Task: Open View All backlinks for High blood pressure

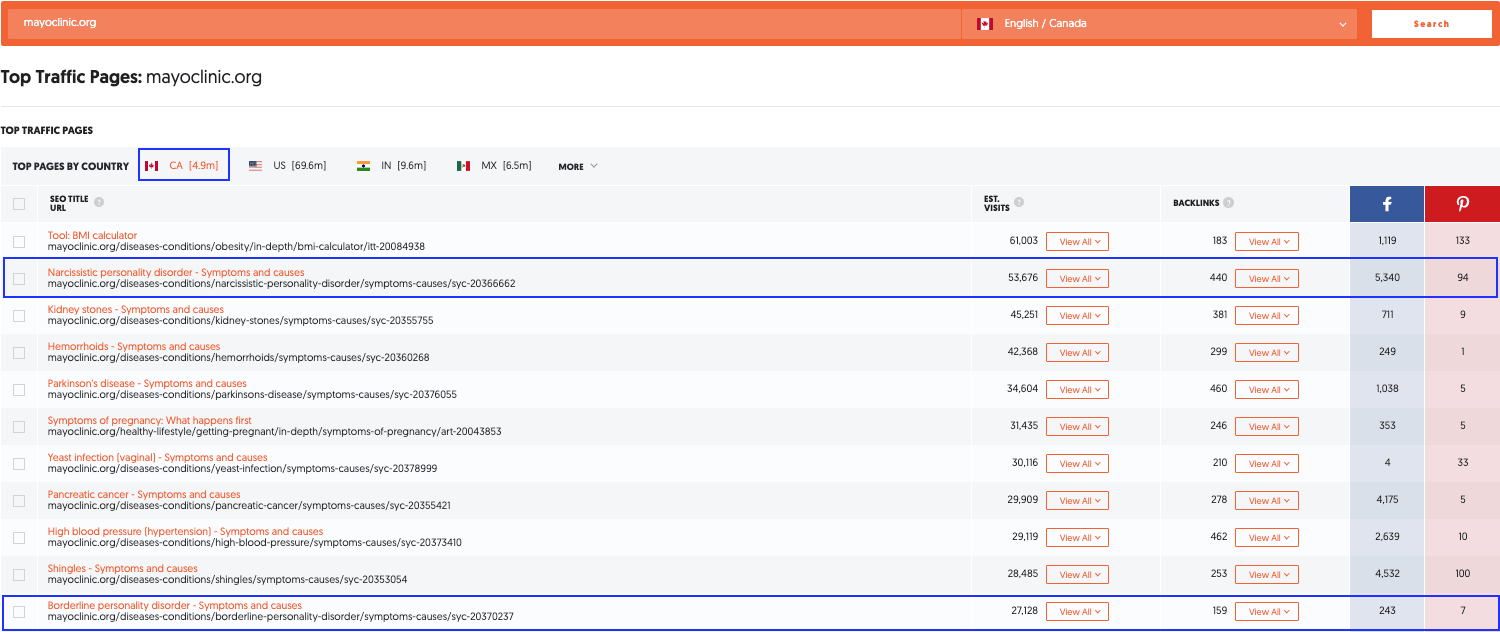Action: click(x=1266, y=537)
